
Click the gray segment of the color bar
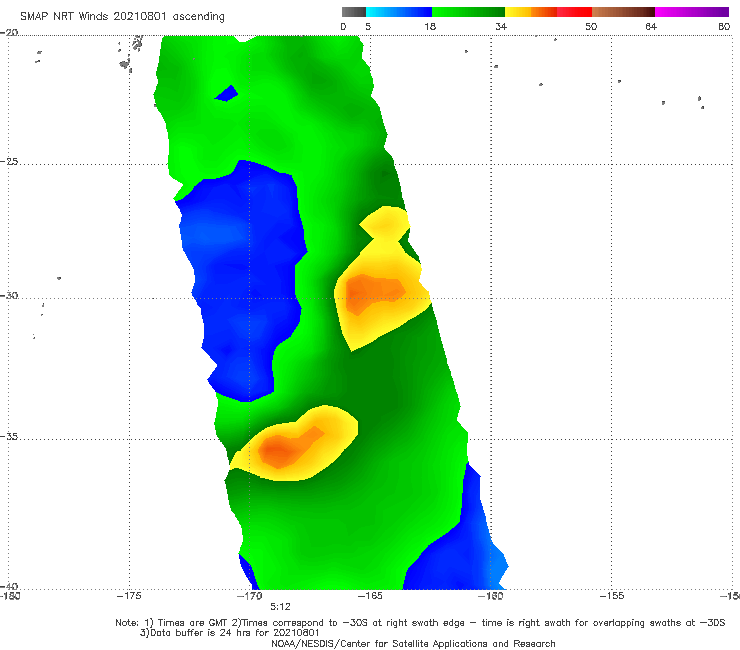[x=354, y=12]
